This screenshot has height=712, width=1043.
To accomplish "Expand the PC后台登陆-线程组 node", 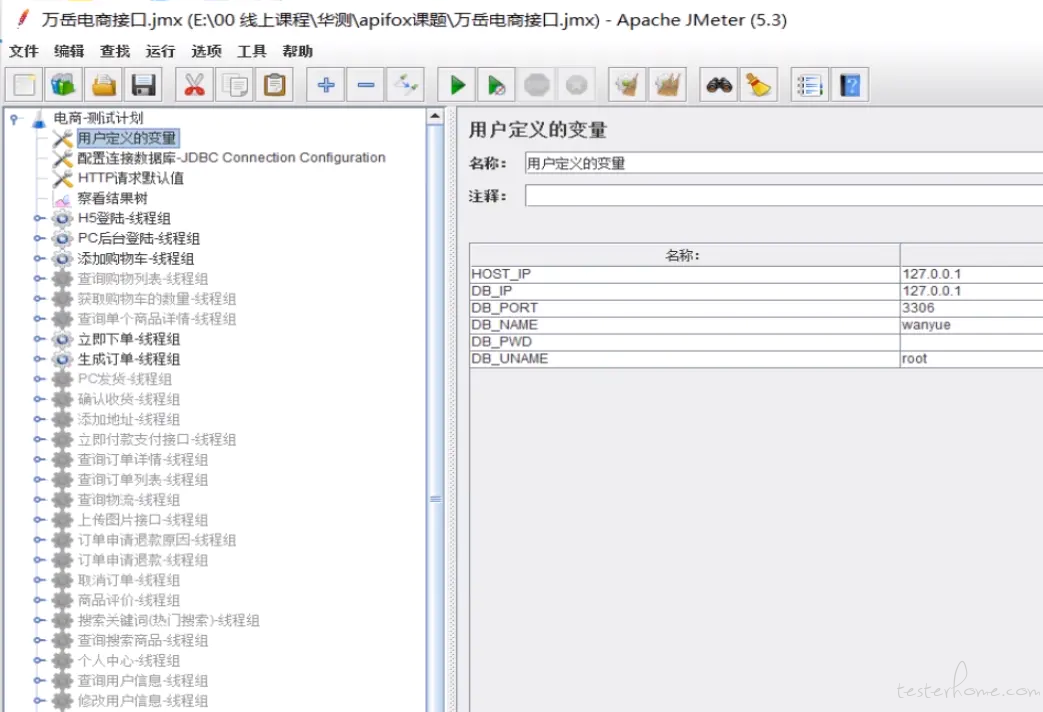I will 39,238.
